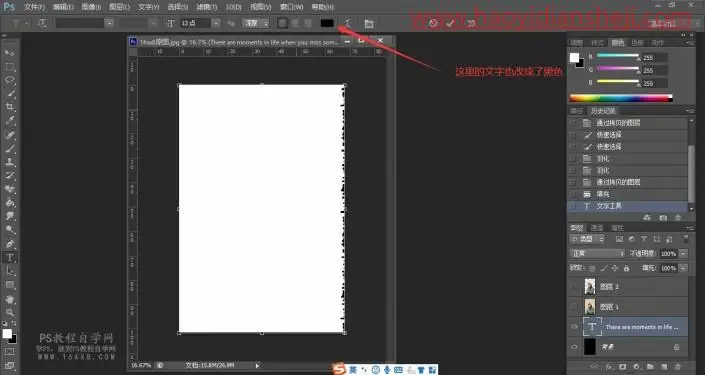Screen dimensions: 705x375
Task: Open the 窗口(W) menu
Action: pyautogui.click(x=291, y=7)
